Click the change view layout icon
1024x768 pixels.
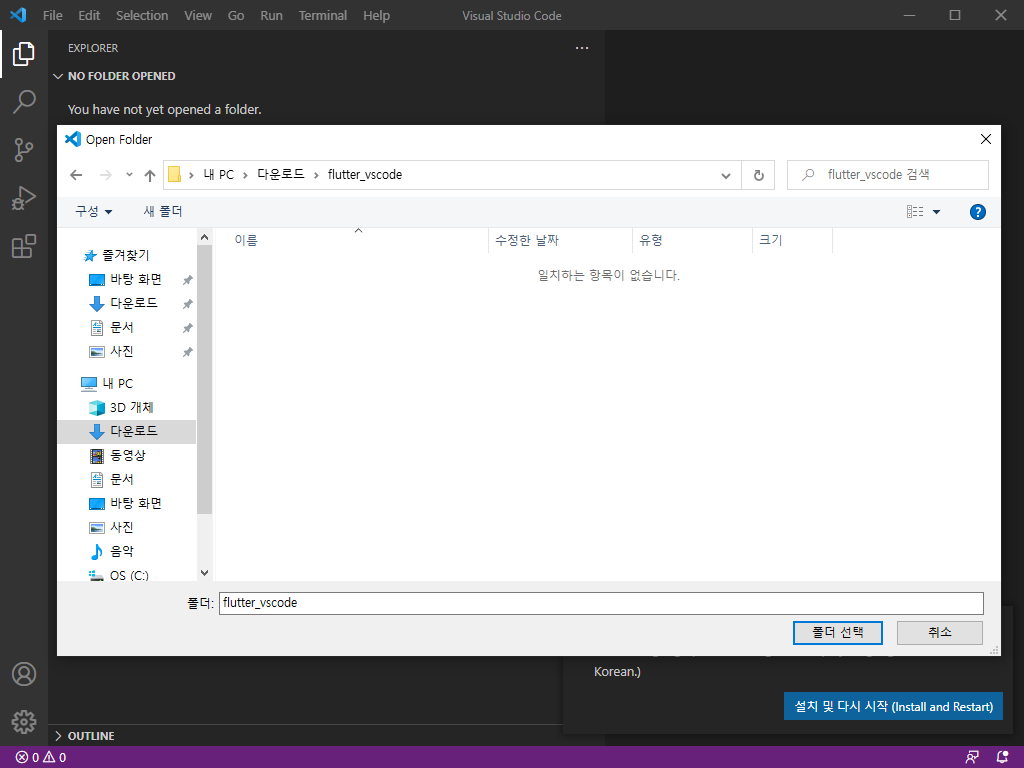(915, 212)
